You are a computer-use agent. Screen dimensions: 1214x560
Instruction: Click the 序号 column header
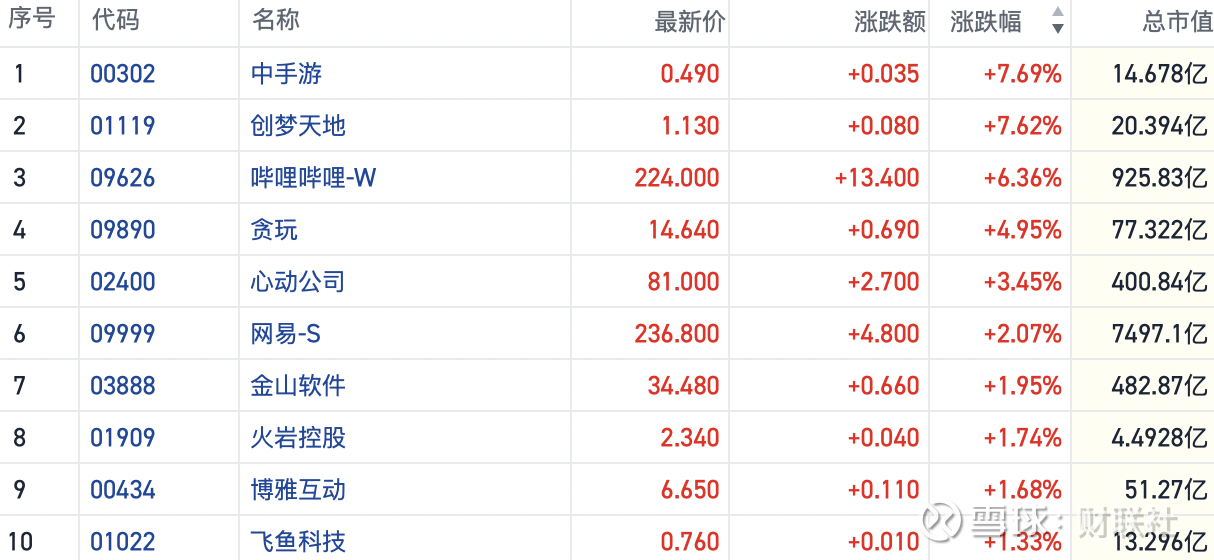tap(32, 21)
